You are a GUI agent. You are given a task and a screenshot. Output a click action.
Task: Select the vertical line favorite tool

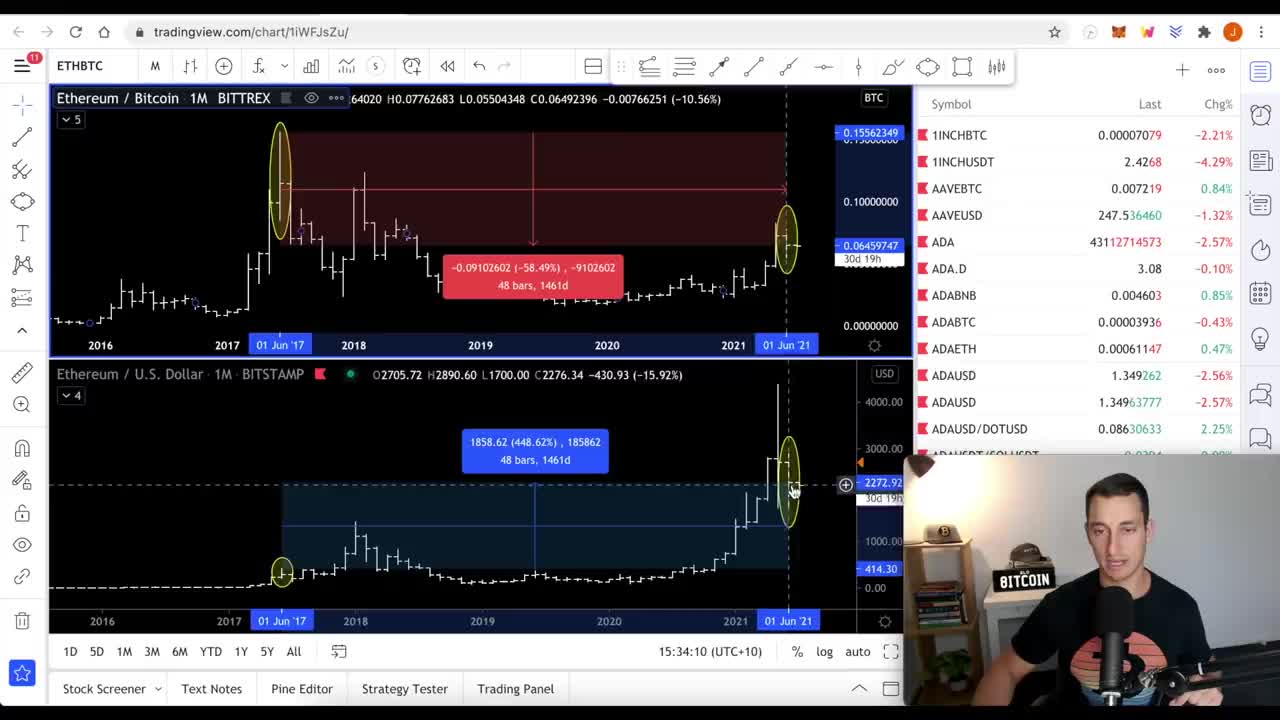click(x=858, y=67)
